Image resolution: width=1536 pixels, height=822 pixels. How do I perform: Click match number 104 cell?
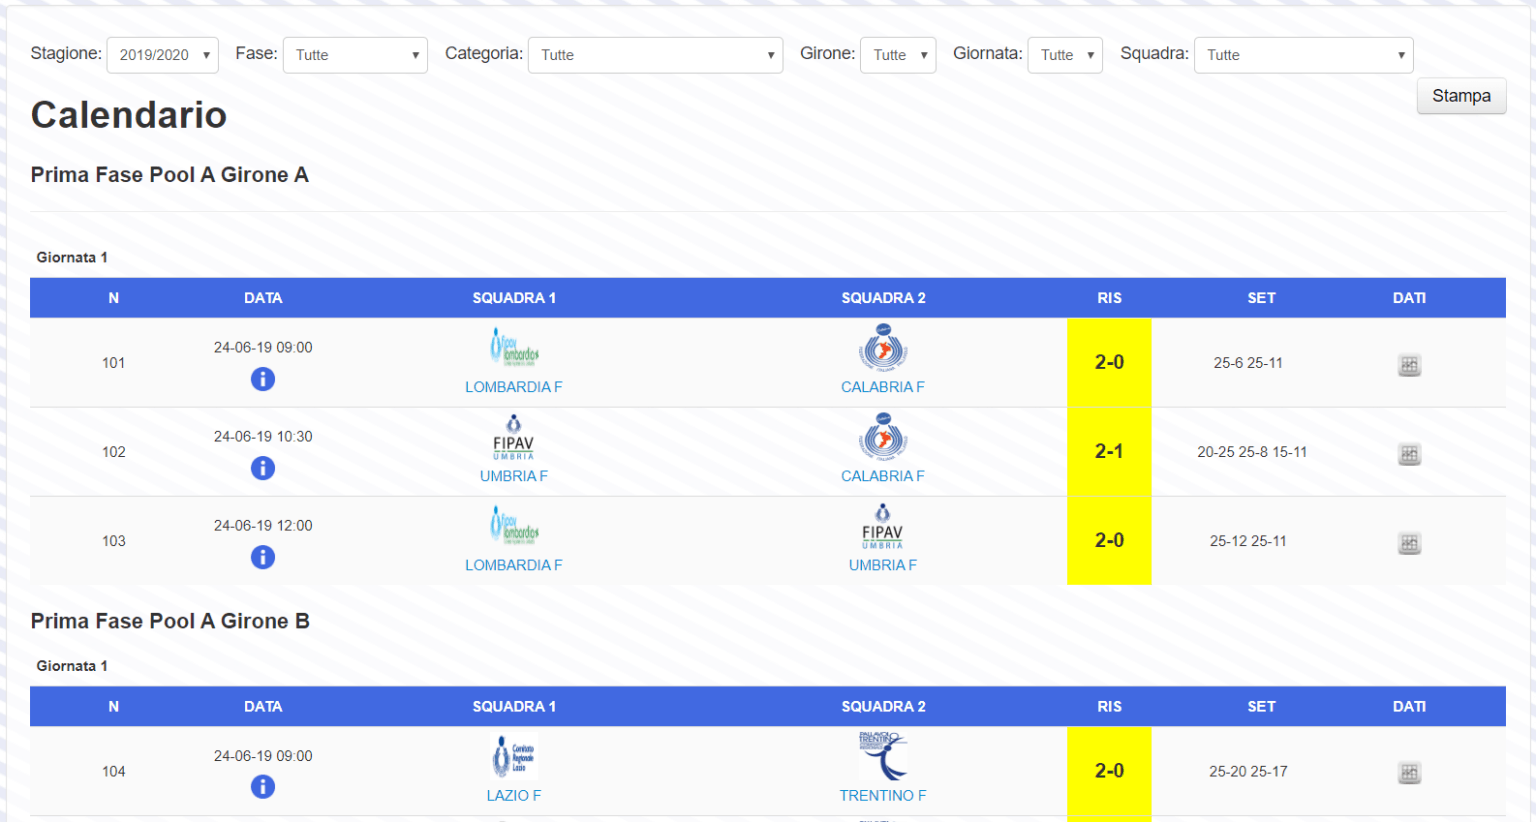pyautogui.click(x=114, y=772)
